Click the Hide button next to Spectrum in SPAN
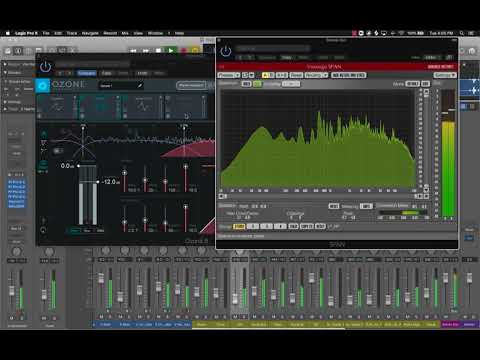Image resolution: width=480 pixels, height=360 pixels. pyautogui.click(x=246, y=84)
